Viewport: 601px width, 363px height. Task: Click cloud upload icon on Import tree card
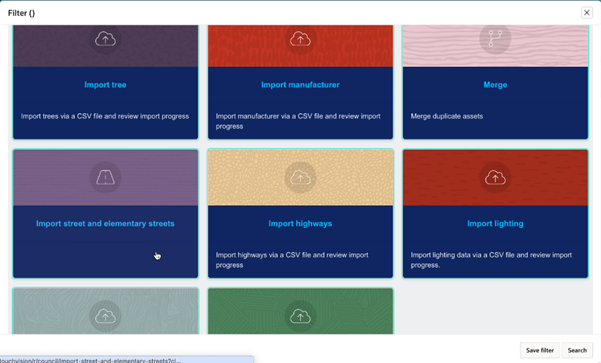tap(105, 39)
